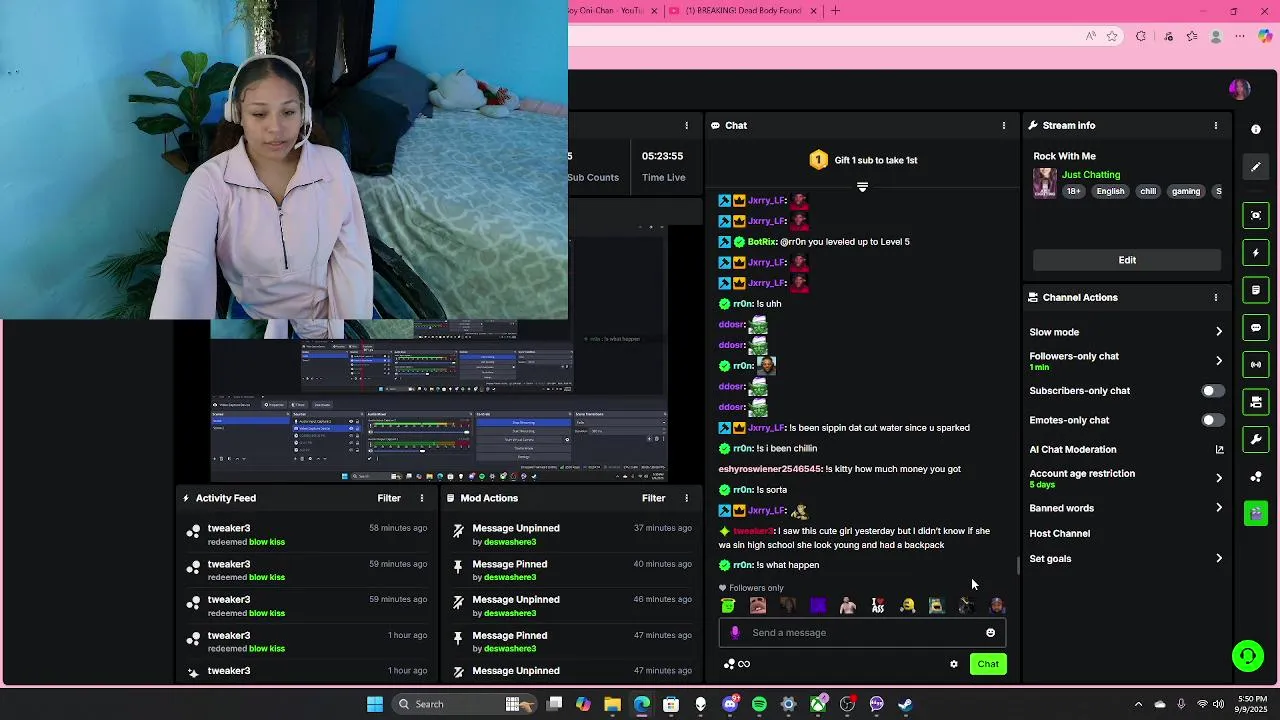
Task: Select the green halo emote
Action: click(728, 605)
